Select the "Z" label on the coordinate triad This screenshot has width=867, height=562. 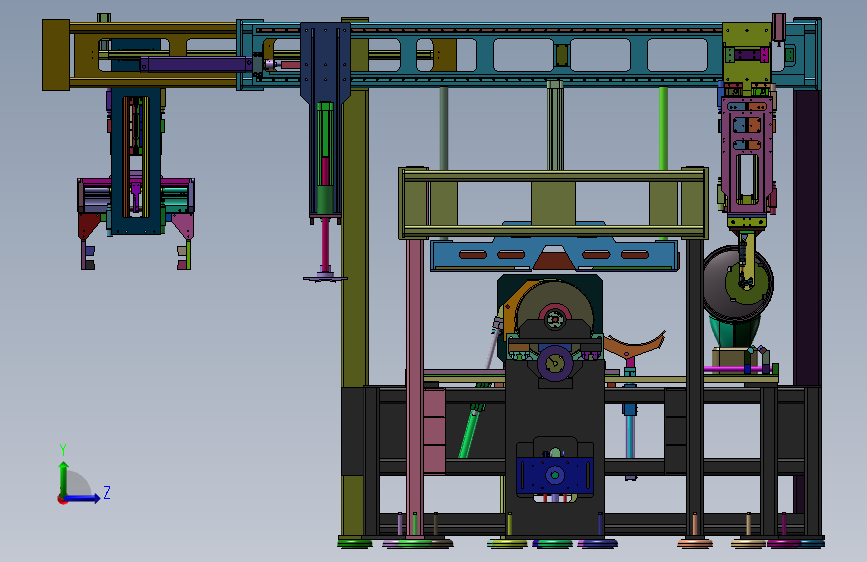[x=107, y=492]
